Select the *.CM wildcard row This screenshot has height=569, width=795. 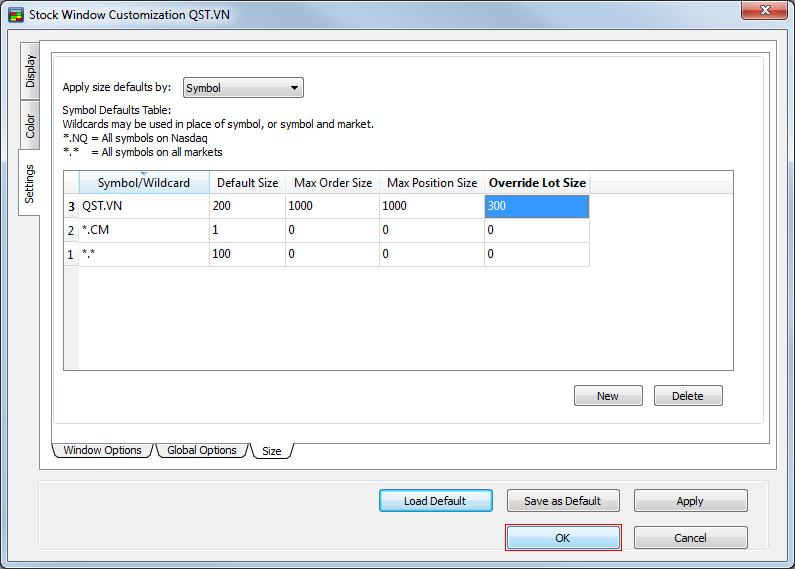point(143,230)
